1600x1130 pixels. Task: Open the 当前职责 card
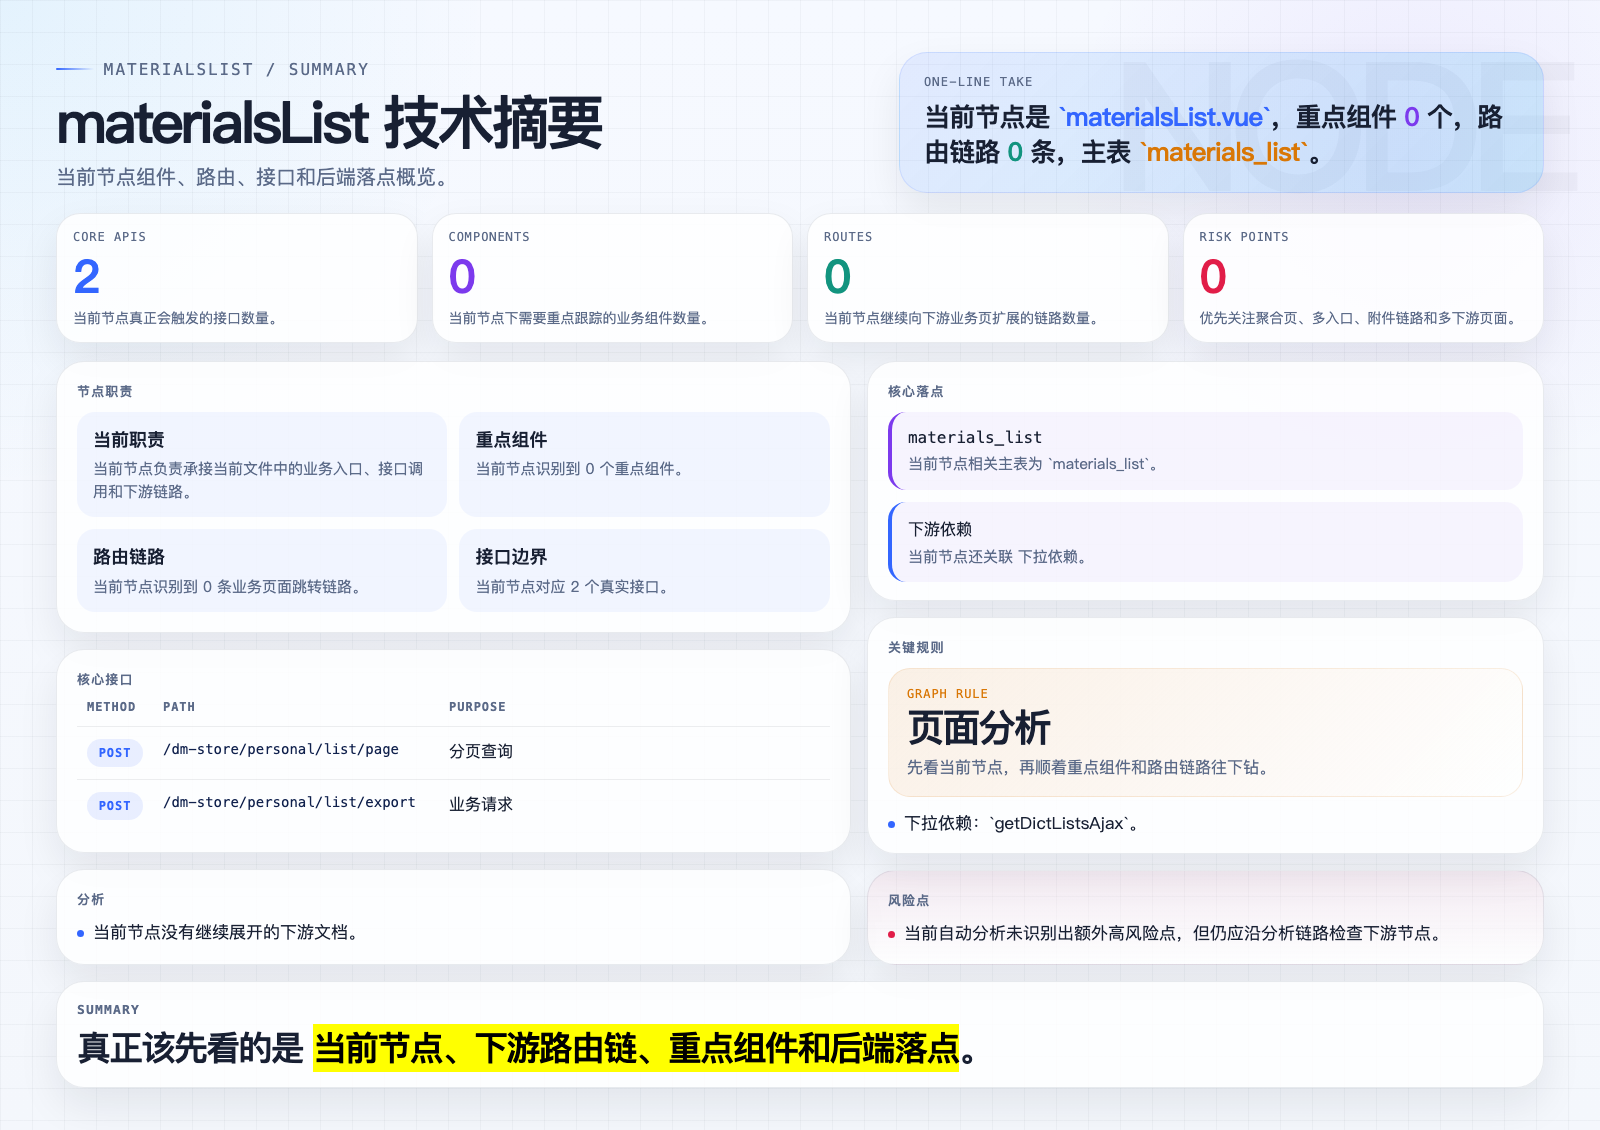(262, 464)
